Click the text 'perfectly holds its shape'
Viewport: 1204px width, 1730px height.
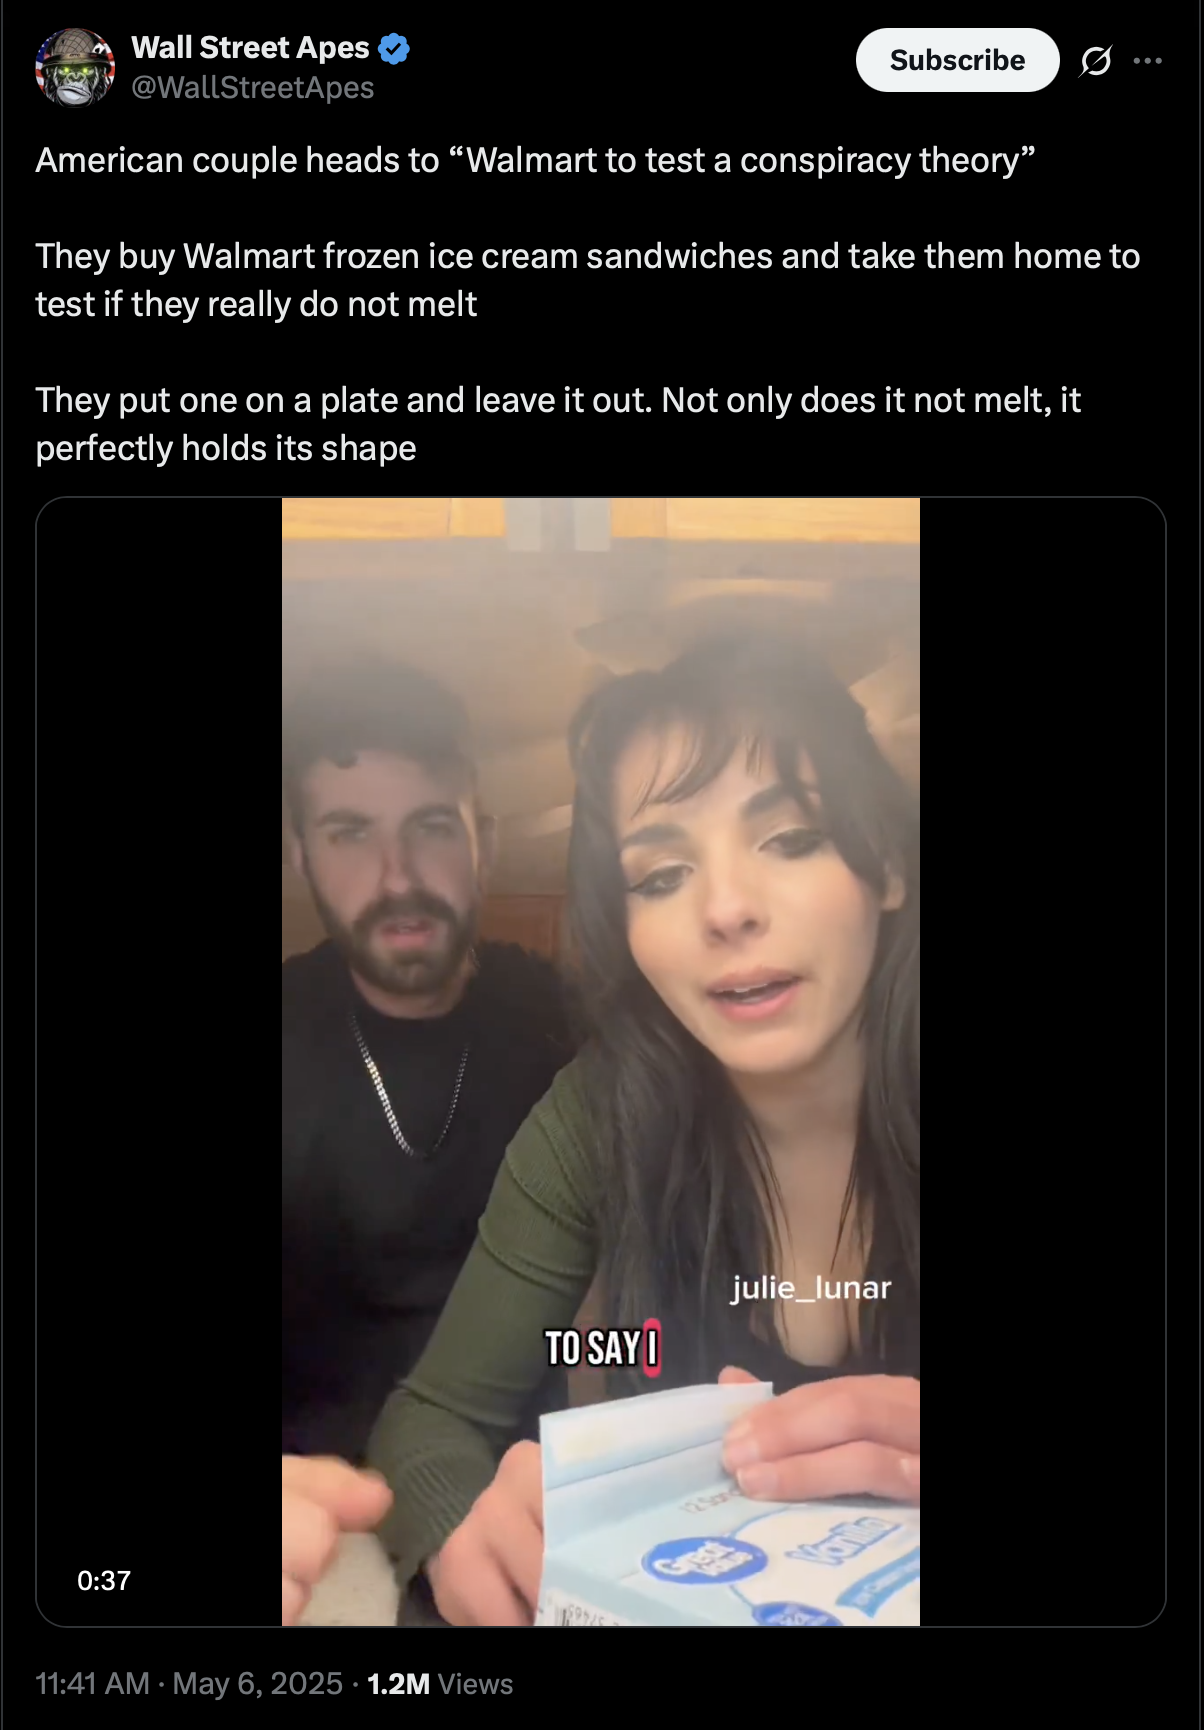coord(226,448)
